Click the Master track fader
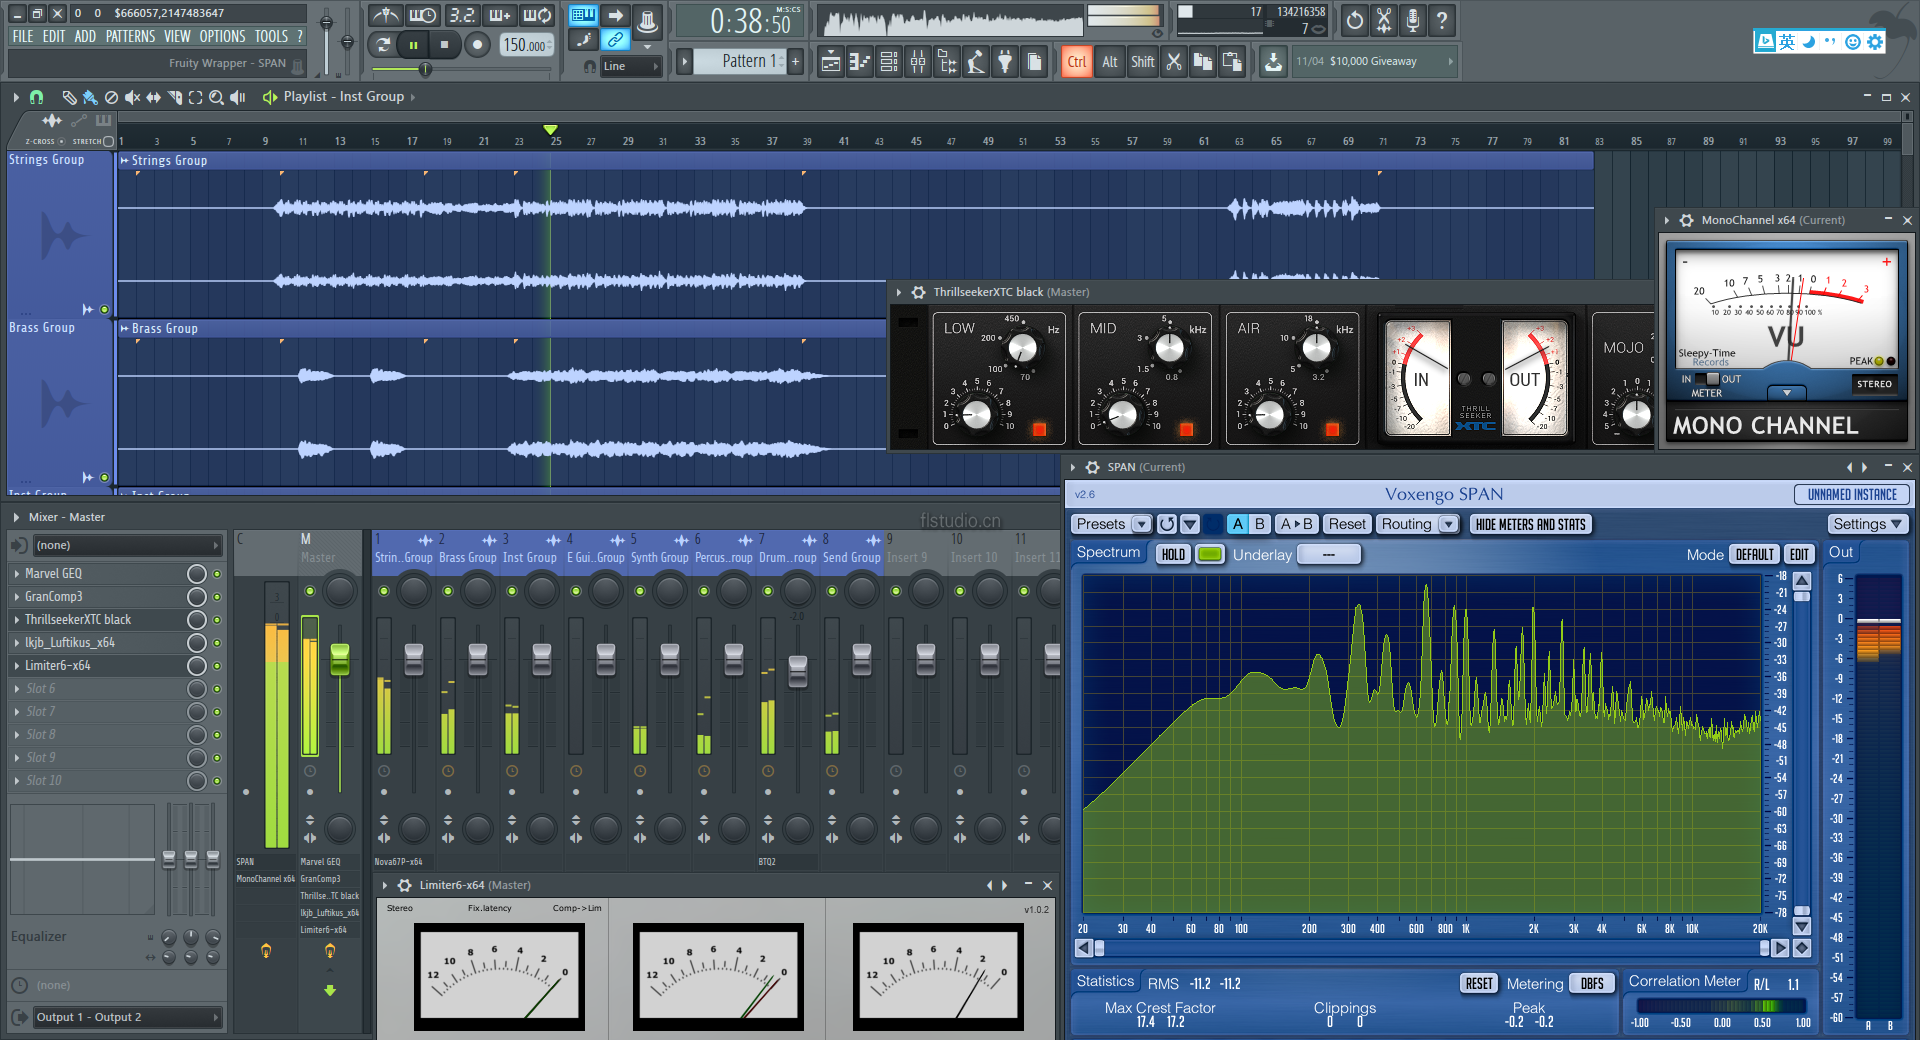 click(x=340, y=659)
